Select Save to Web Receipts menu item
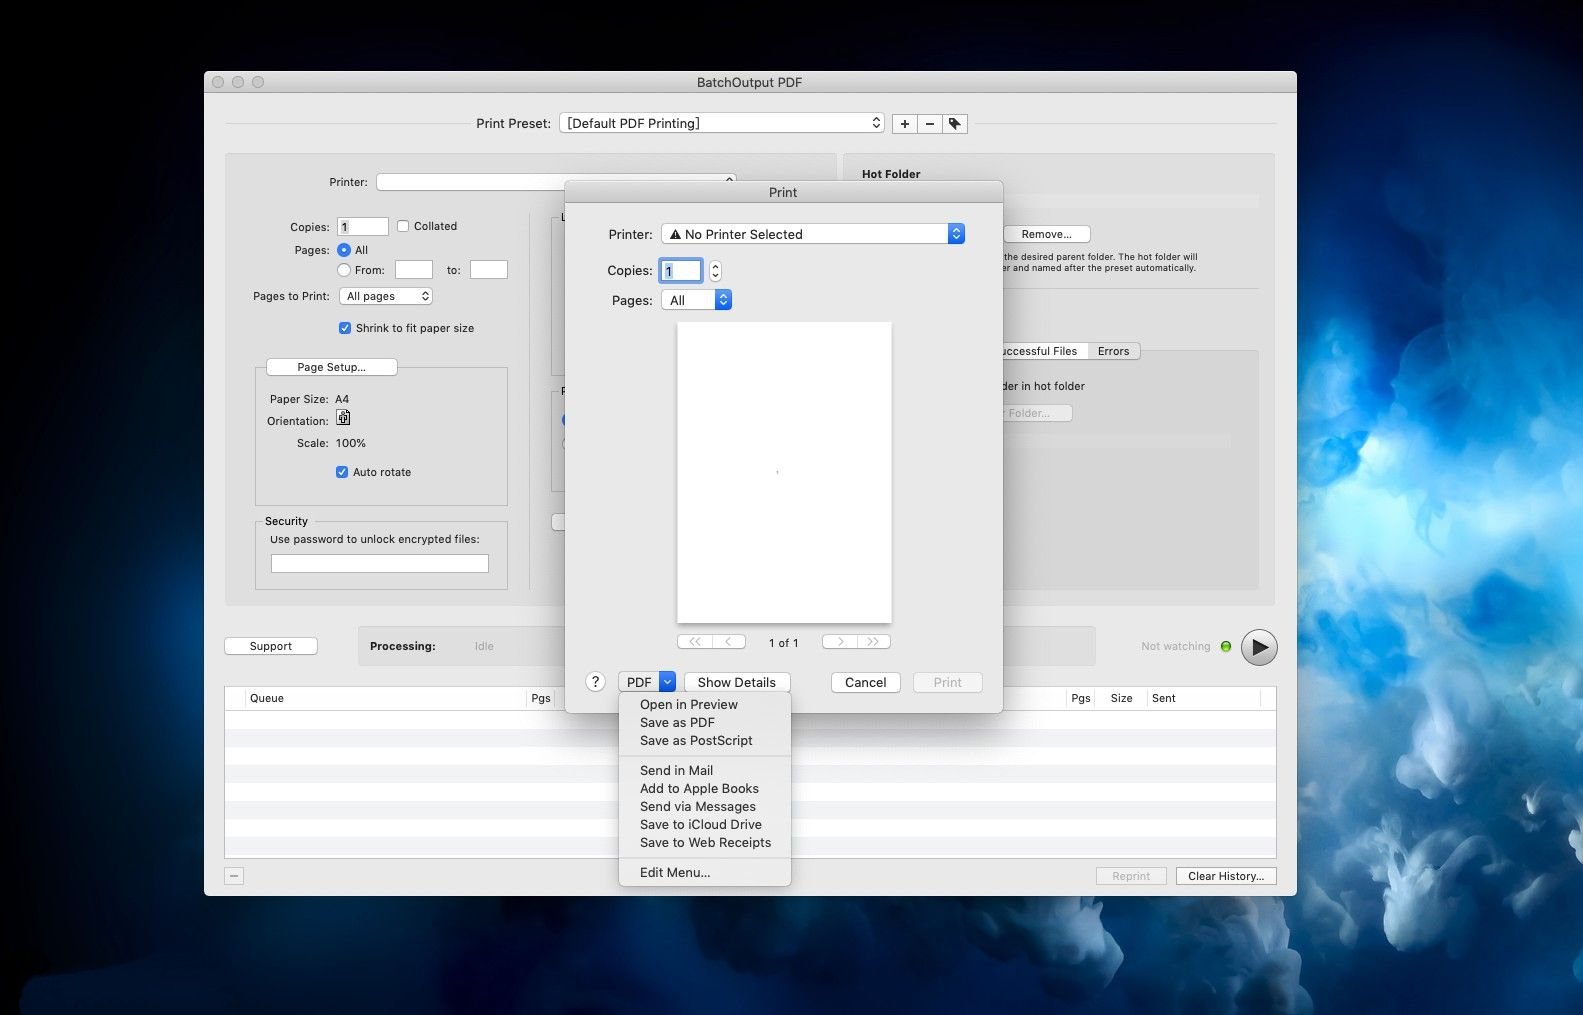The image size is (1583, 1015). [x=705, y=843]
